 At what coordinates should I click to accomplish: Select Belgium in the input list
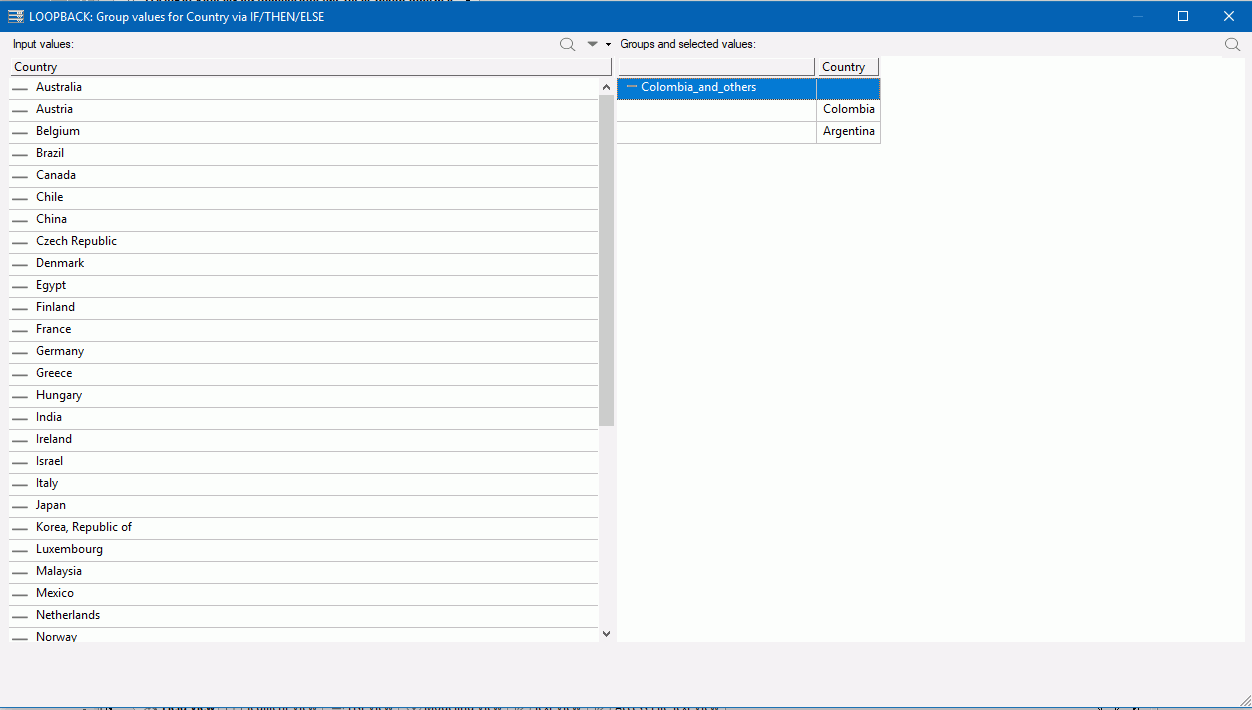[x=304, y=132]
